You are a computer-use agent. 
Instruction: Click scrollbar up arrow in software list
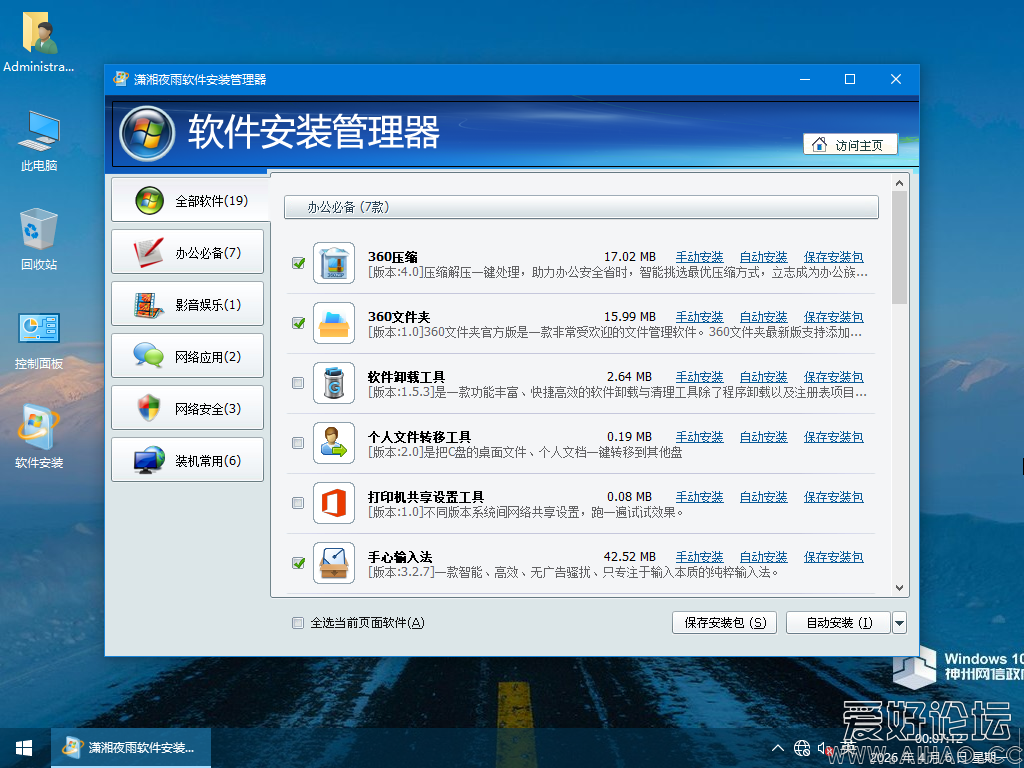[899, 184]
